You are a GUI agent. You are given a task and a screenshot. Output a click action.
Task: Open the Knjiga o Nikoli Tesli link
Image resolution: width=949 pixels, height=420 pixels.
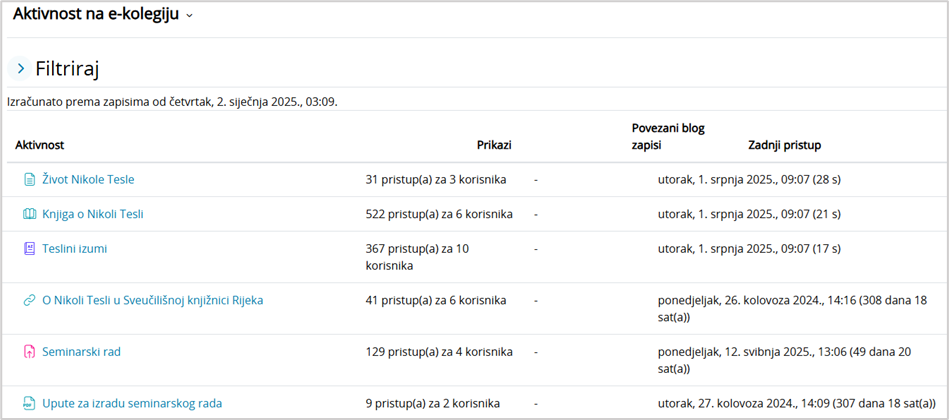click(93, 214)
